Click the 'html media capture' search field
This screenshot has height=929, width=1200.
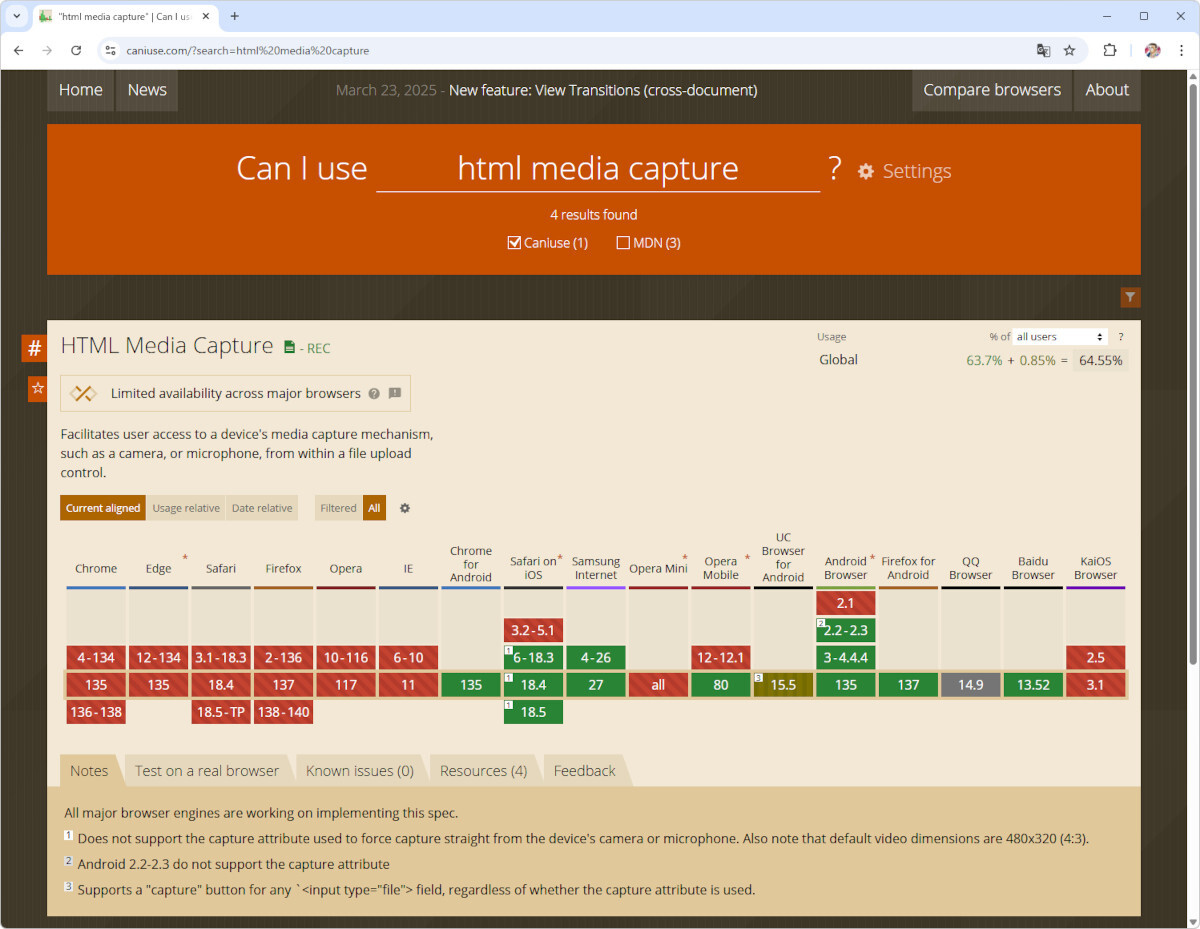pyautogui.click(x=597, y=169)
